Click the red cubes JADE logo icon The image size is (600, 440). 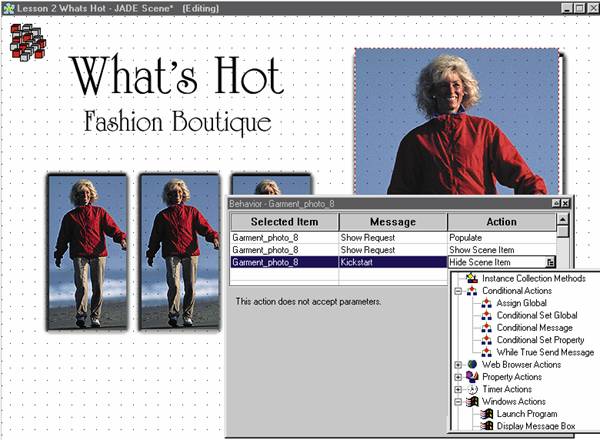[x=28, y=42]
